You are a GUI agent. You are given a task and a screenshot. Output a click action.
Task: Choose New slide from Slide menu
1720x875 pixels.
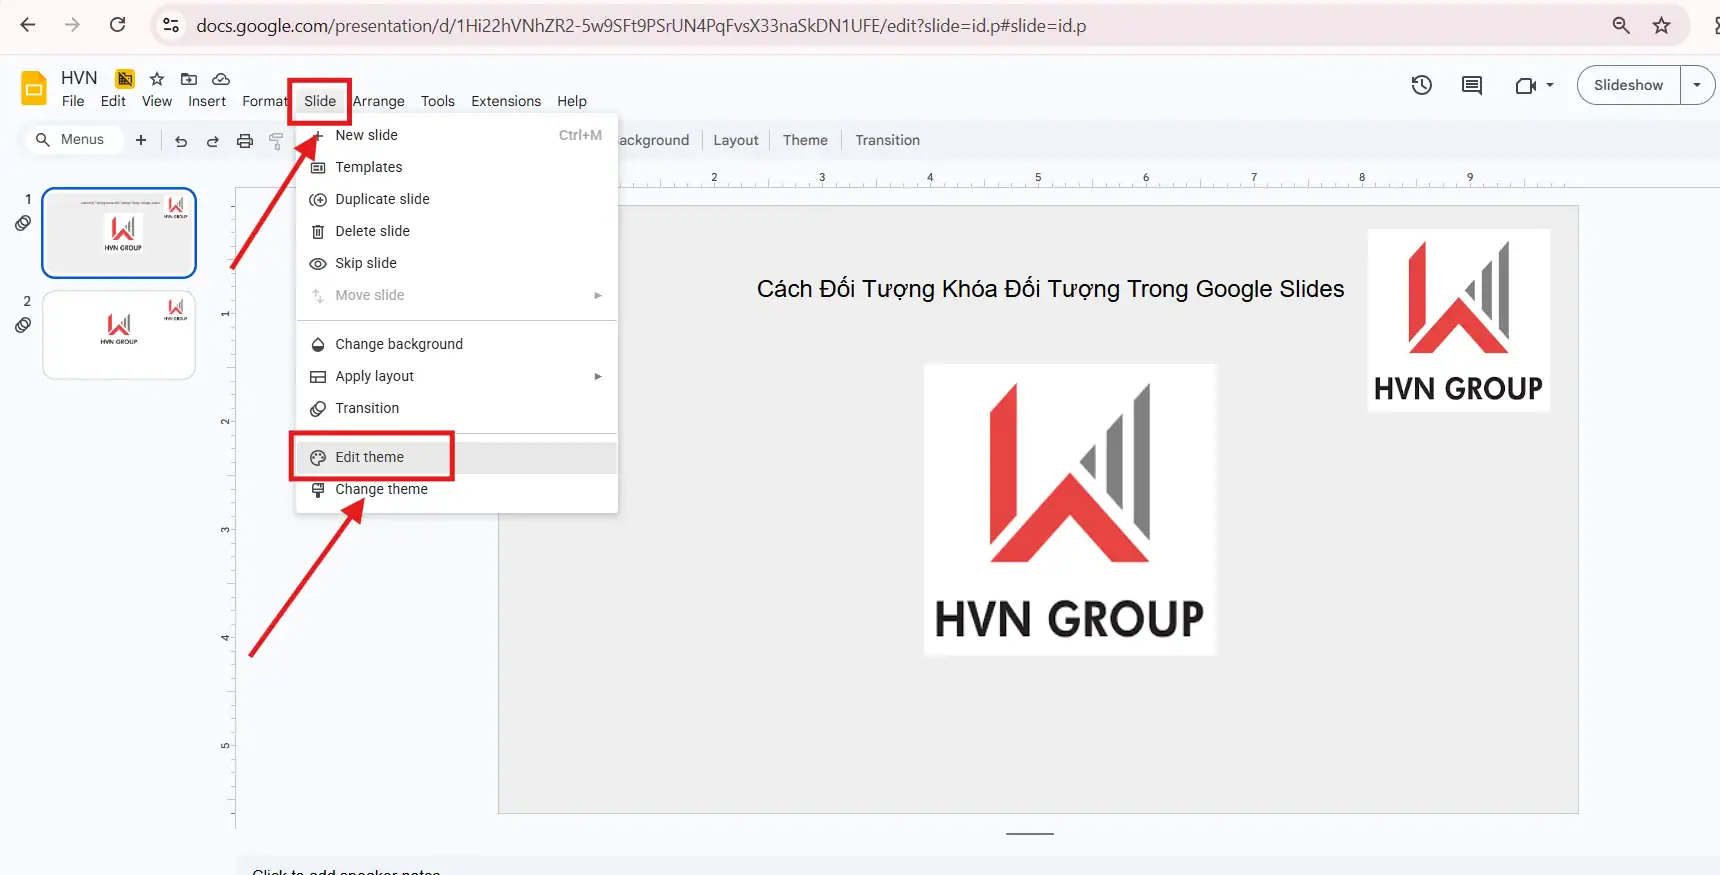[457, 135]
